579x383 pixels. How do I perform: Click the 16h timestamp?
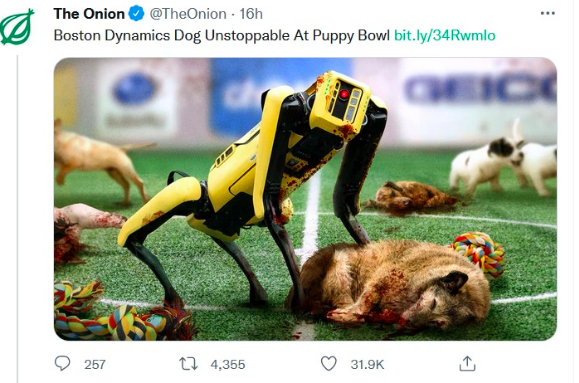tap(251, 14)
